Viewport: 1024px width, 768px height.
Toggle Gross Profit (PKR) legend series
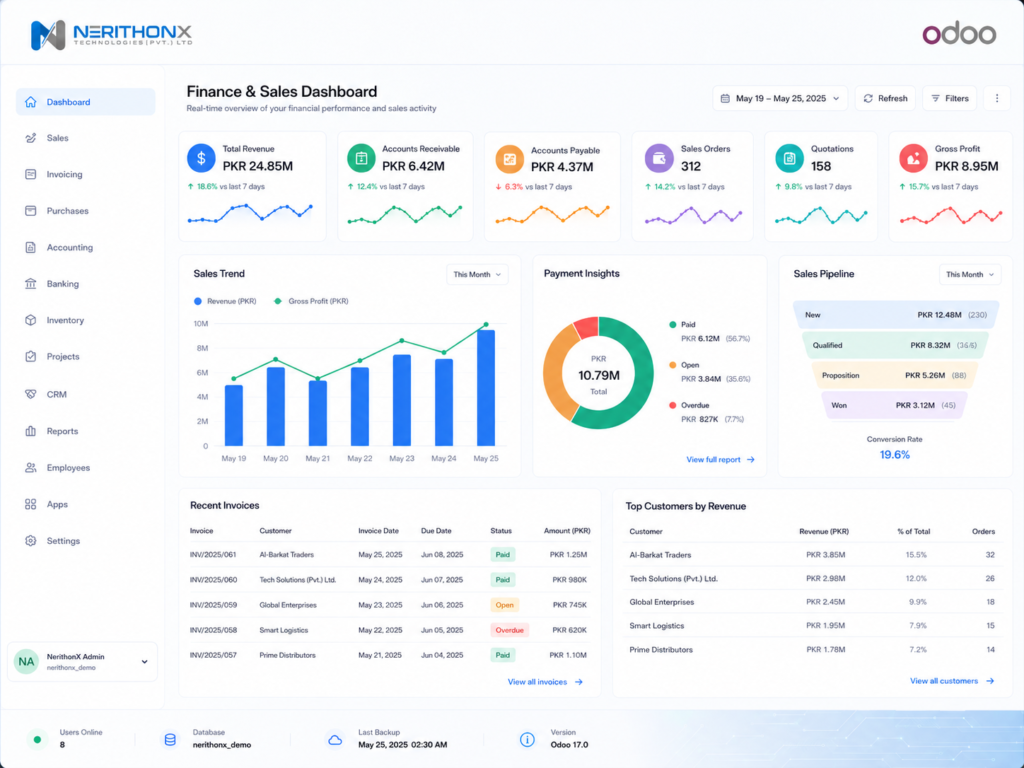click(311, 301)
